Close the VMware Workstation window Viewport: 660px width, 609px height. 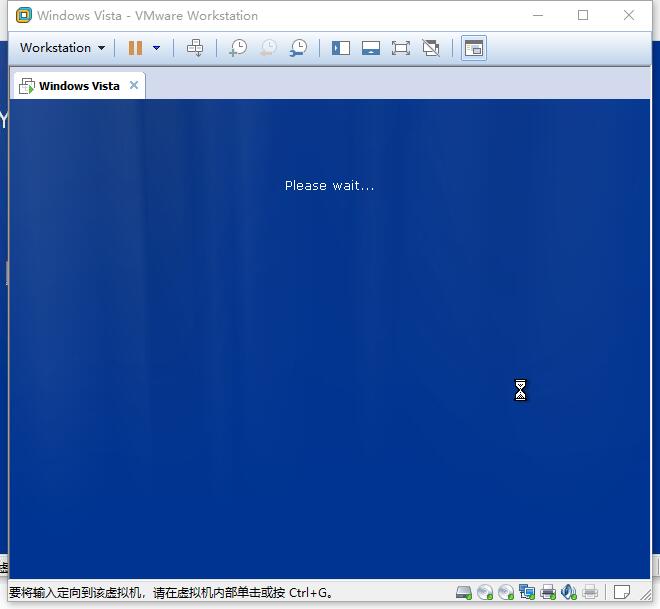[629, 16]
